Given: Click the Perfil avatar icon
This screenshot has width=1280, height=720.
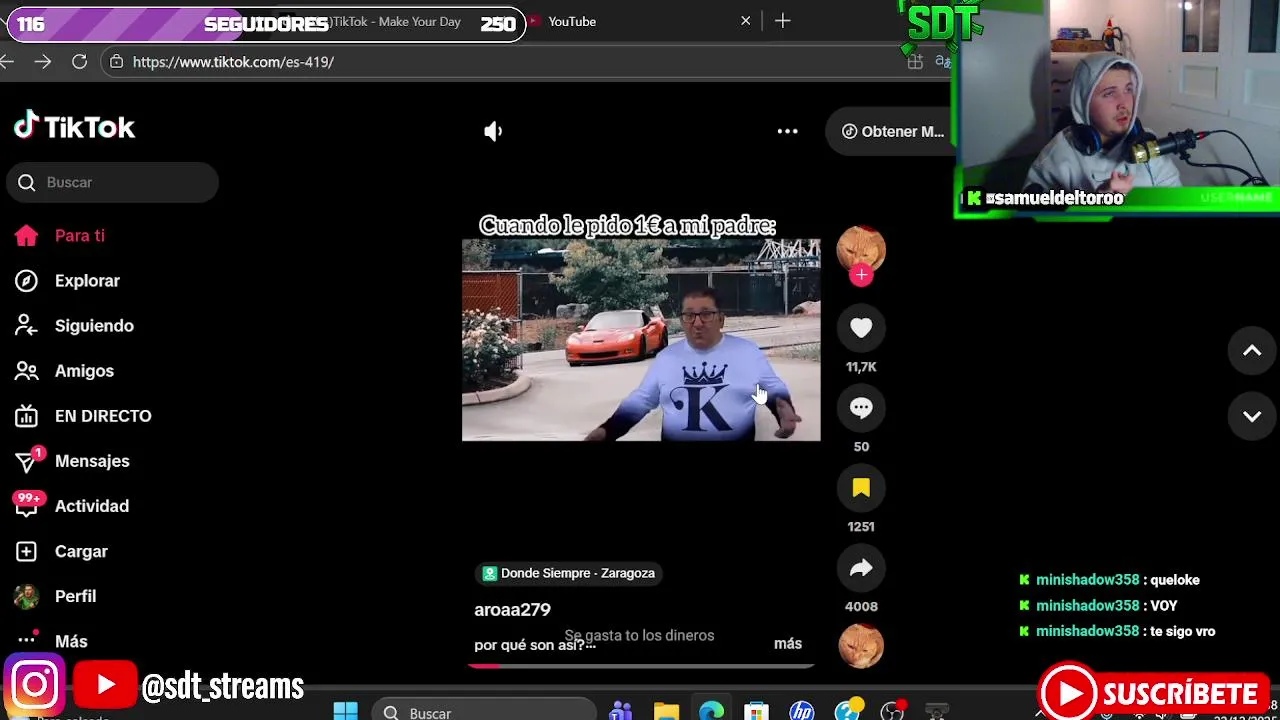Looking at the screenshot, I should [x=26, y=596].
